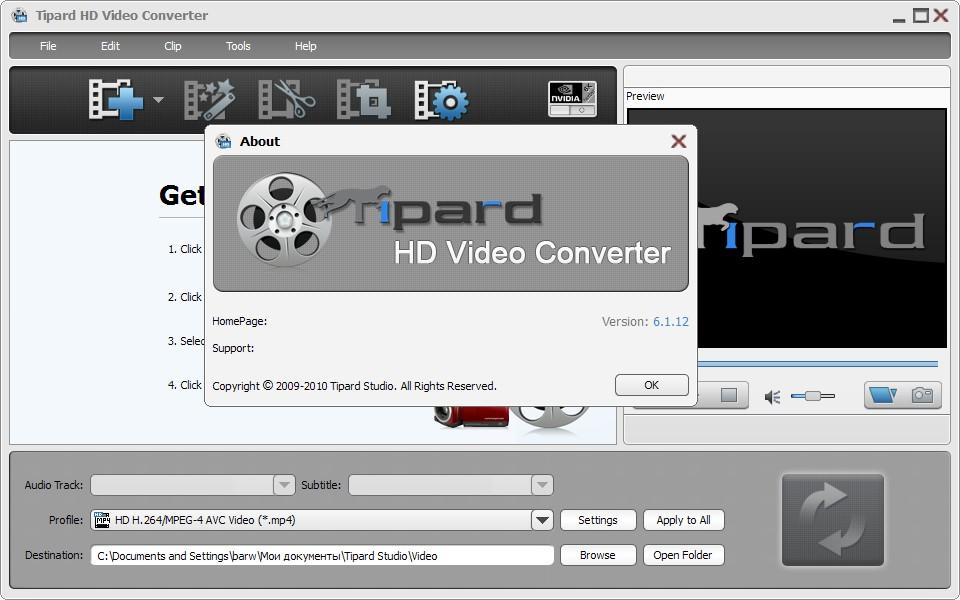
Task: Open the Clip menu
Action: pos(173,46)
